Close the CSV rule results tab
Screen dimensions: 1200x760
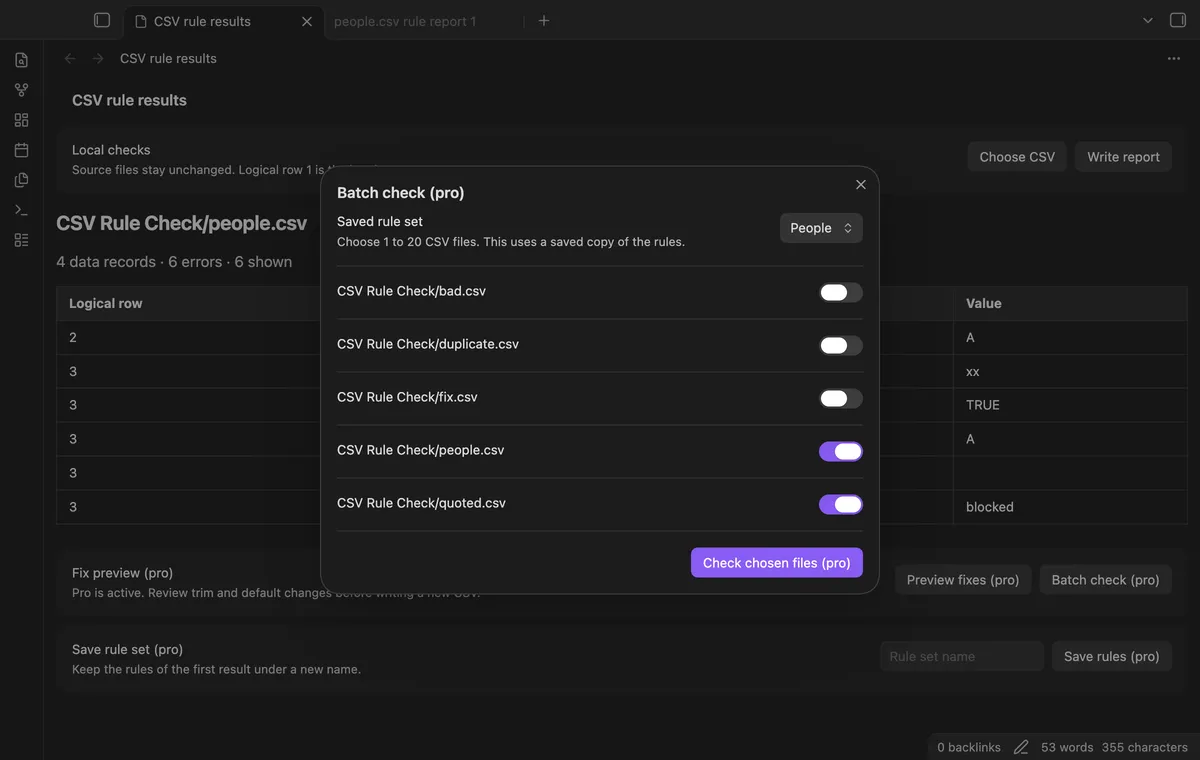pos(307,21)
